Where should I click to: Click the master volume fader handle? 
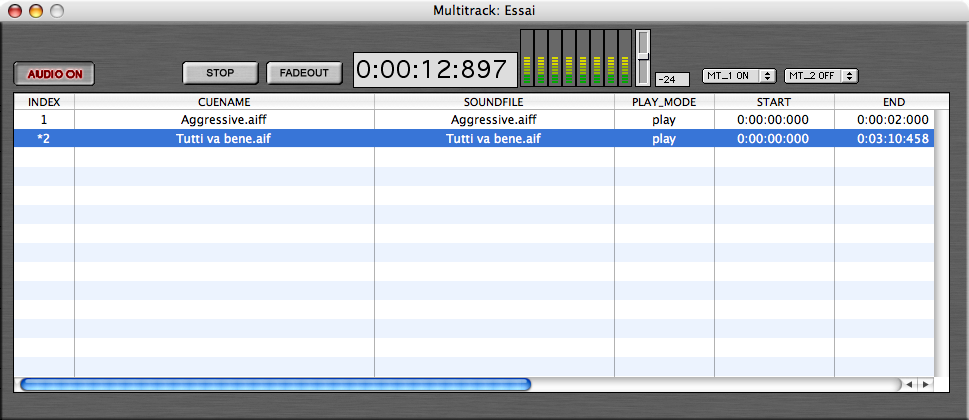tap(643, 56)
